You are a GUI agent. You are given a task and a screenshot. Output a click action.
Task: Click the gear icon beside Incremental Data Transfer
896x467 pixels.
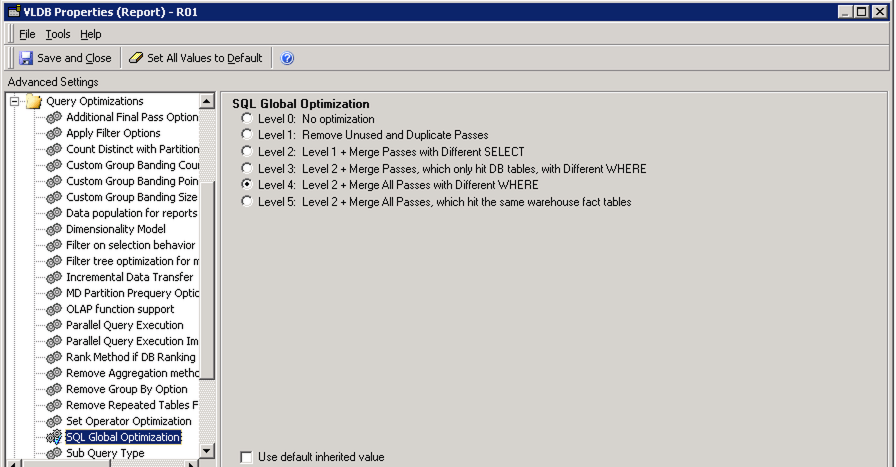[54, 277]
